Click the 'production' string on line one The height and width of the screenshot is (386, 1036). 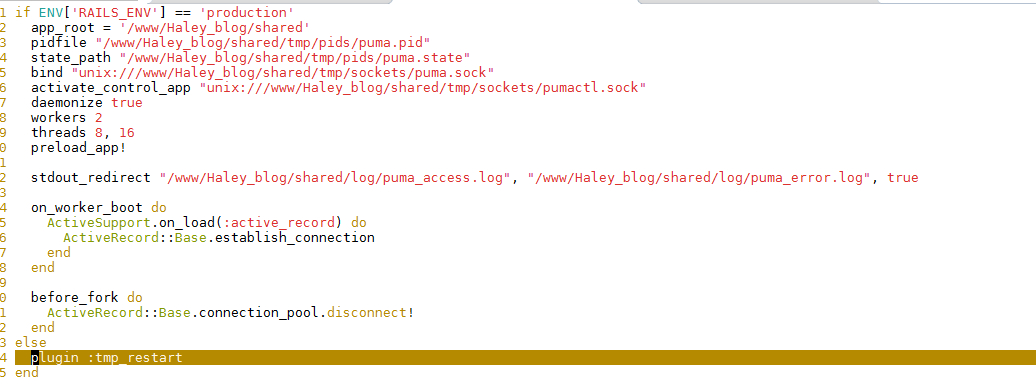[x=250, y=12]
